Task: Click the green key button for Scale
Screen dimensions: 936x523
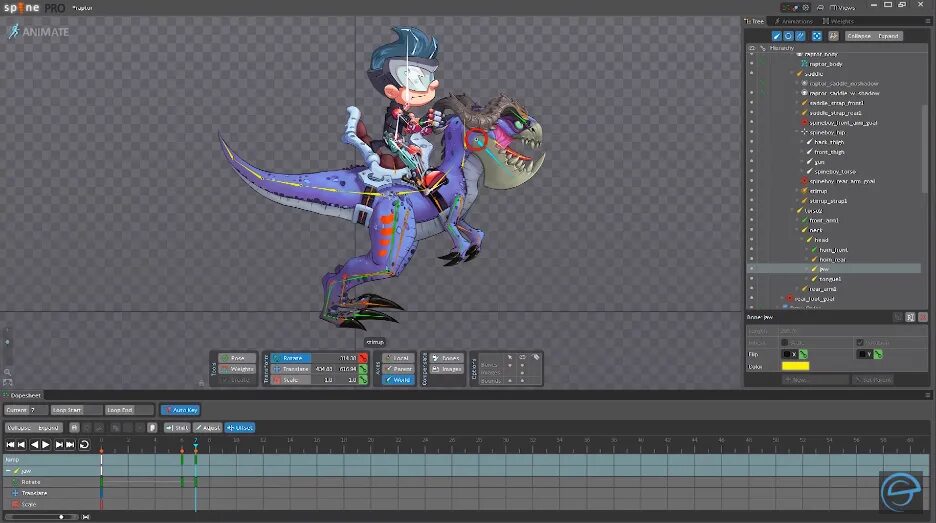Action: click(x=363, y=380)
